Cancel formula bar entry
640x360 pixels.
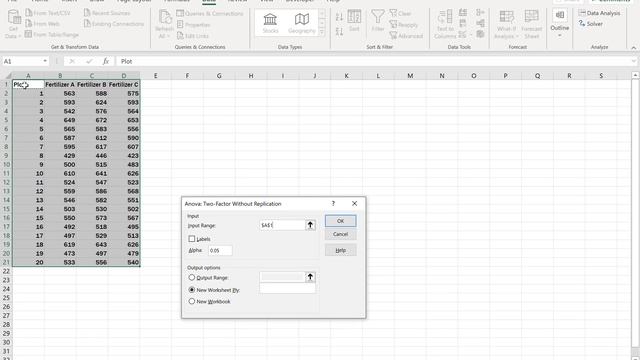click(72, 61)
